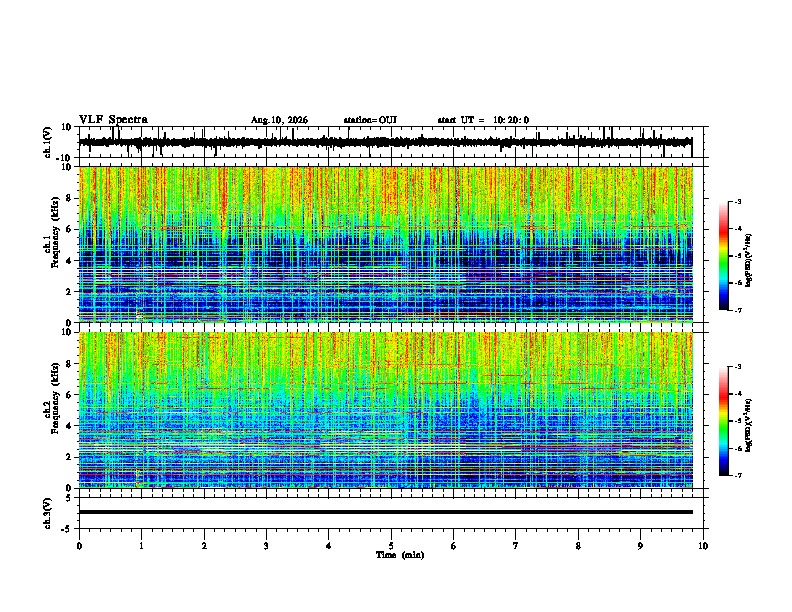Click the "8" kHz tick on ch.1 spectrogram

tap(70, 198)
